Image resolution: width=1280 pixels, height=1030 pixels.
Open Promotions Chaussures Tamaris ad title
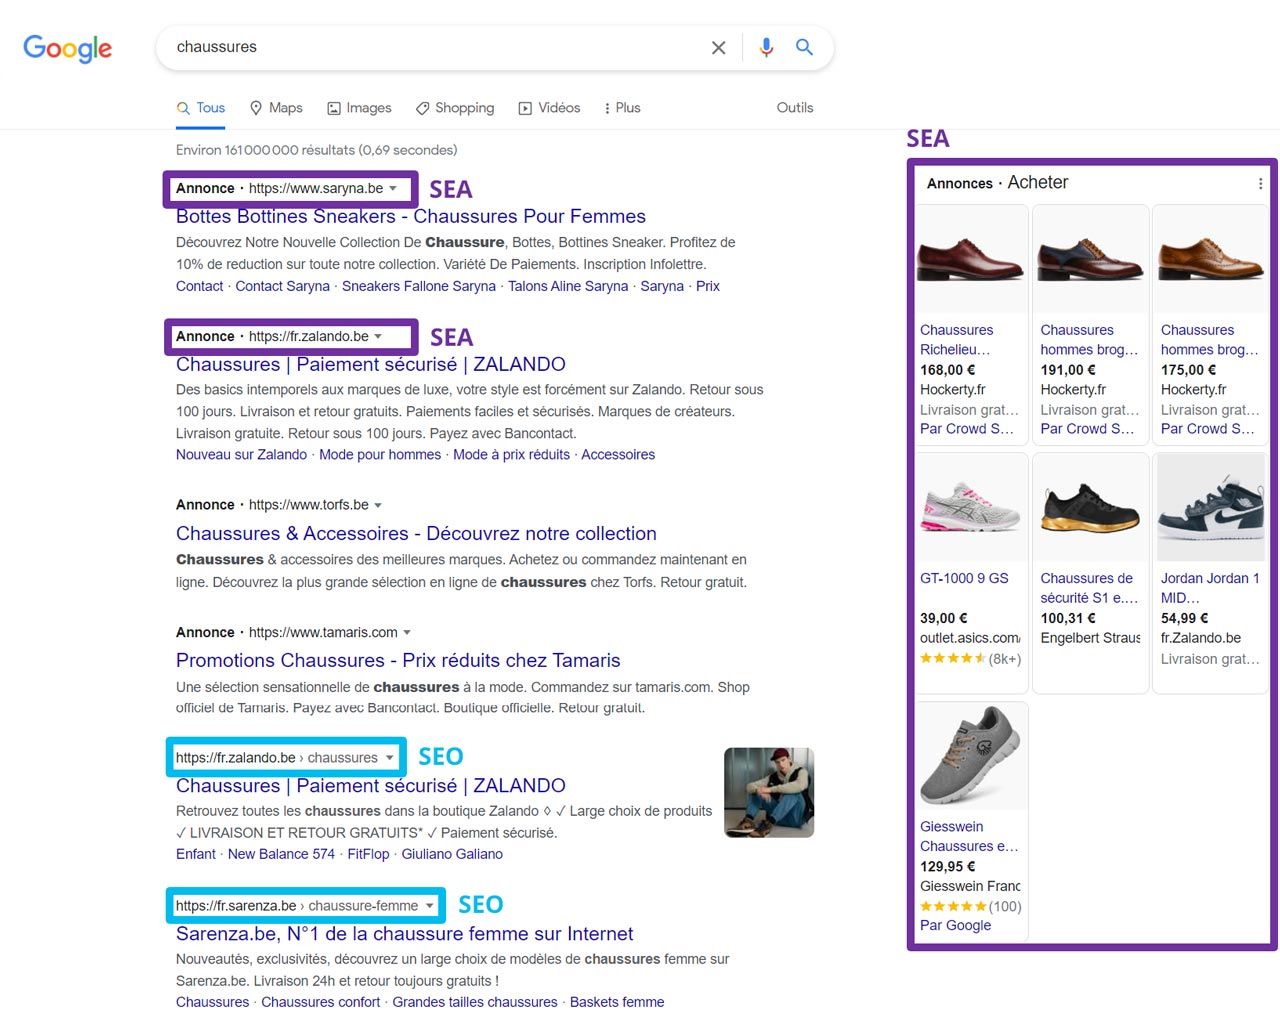pos(398,660)
